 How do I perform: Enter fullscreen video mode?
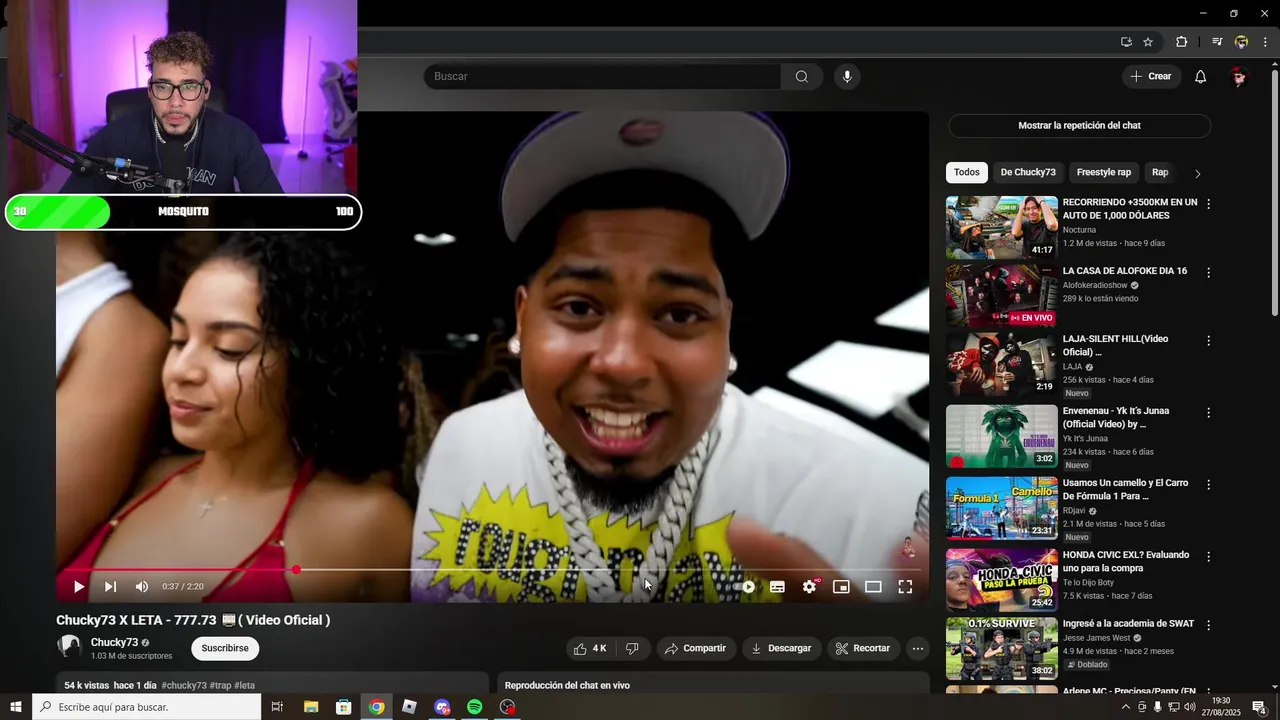[905, 587]
